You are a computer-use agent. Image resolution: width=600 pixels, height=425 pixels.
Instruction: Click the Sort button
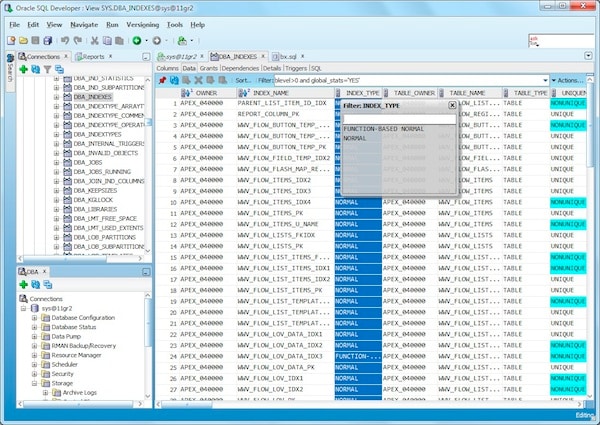coord(242,79)
